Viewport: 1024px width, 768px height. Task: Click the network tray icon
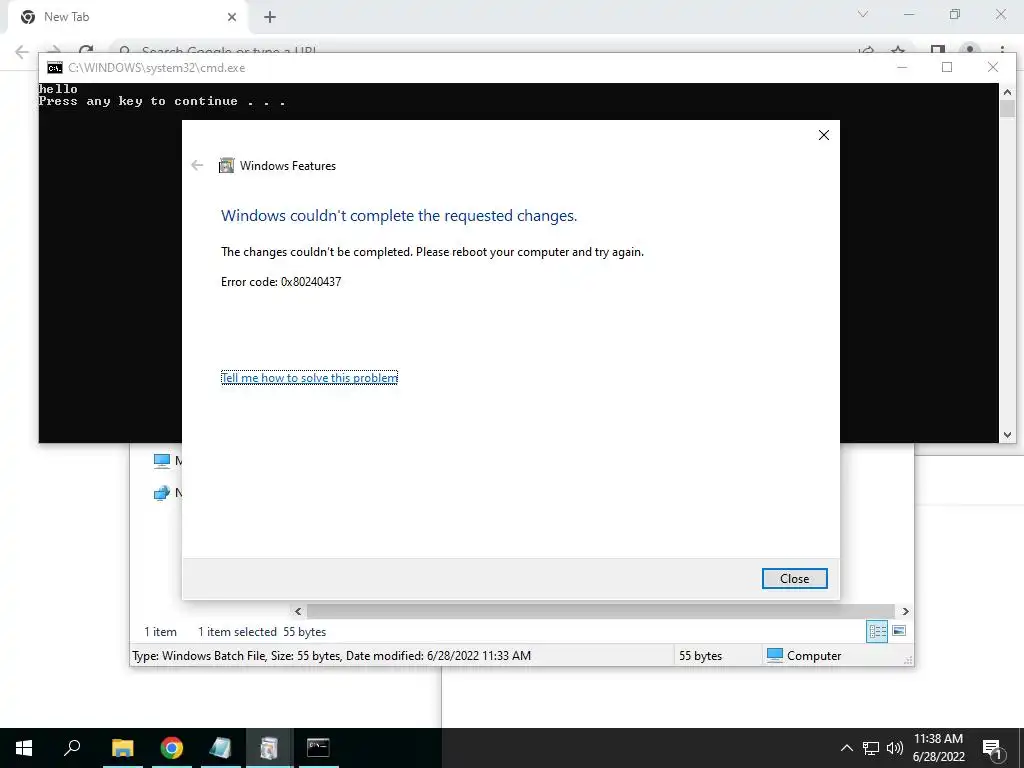[x=871, y=748]
